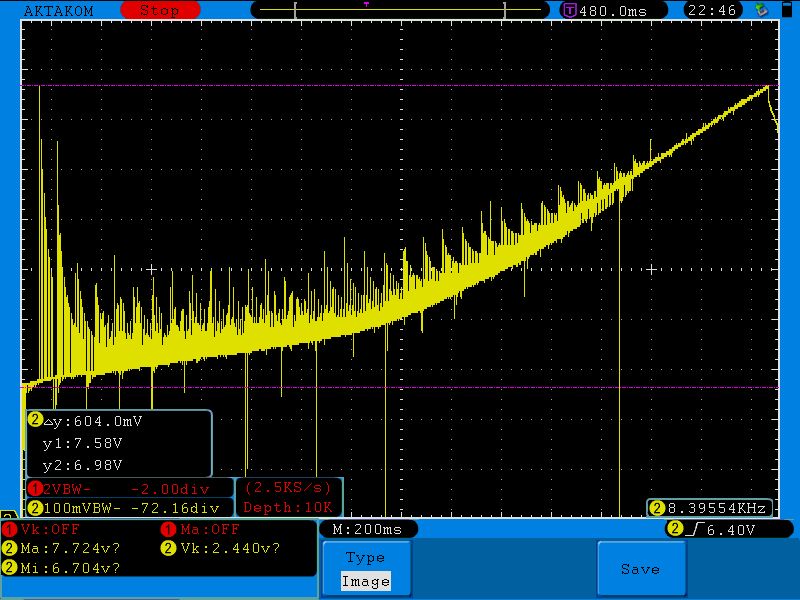Click the USB connection icon
800x600 pixels.
(x=762, y=10)
